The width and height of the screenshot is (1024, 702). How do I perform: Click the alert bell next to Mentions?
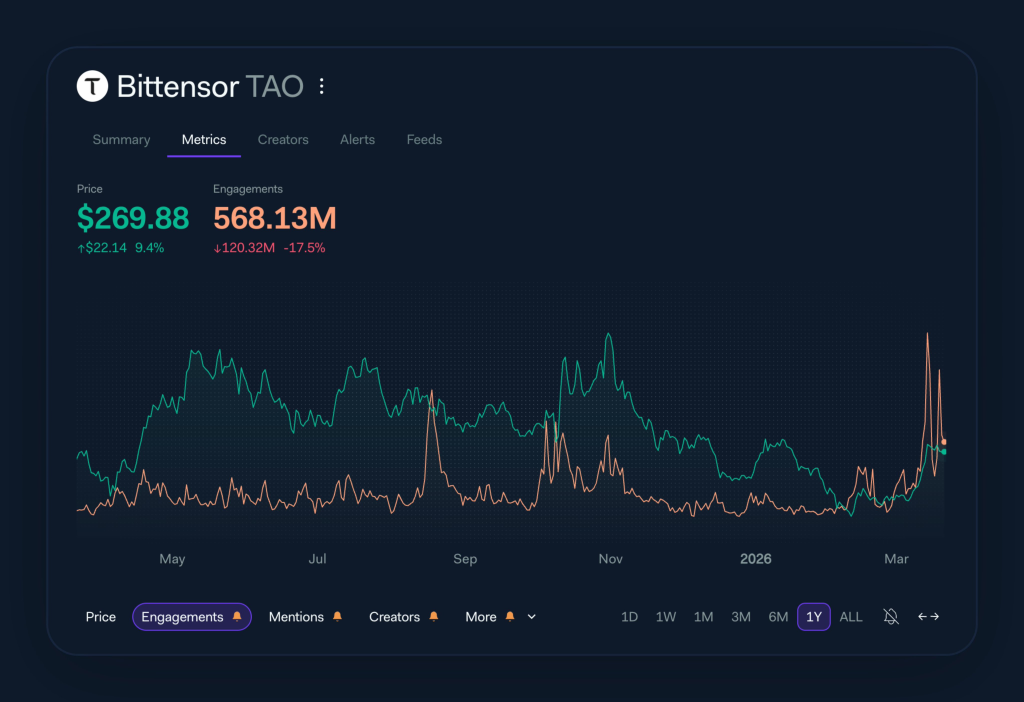pyautogui.click(x=337, y=617)
